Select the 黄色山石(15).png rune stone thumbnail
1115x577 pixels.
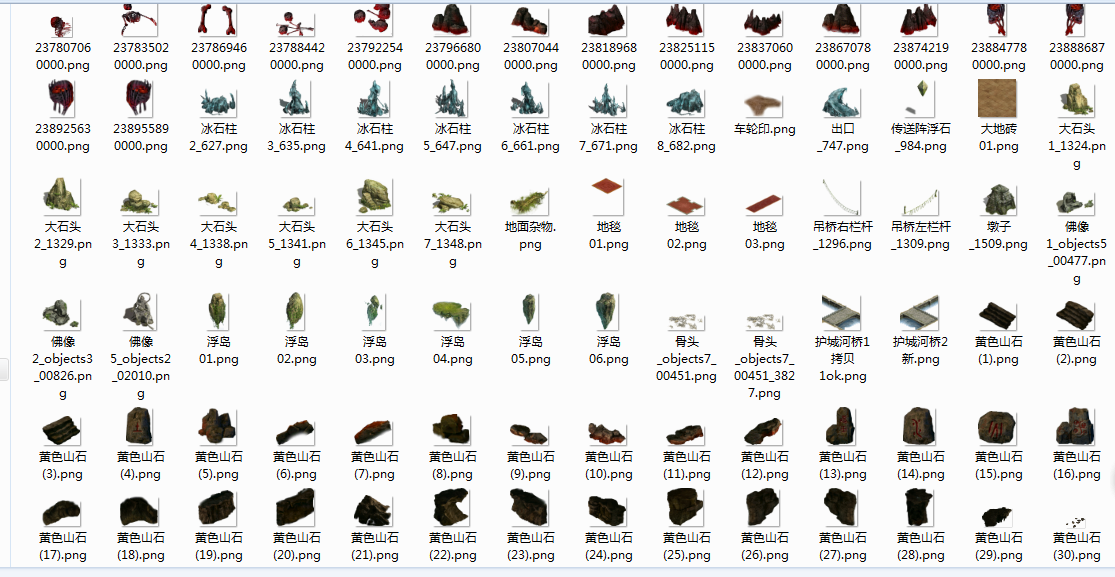tap(999, 426)
